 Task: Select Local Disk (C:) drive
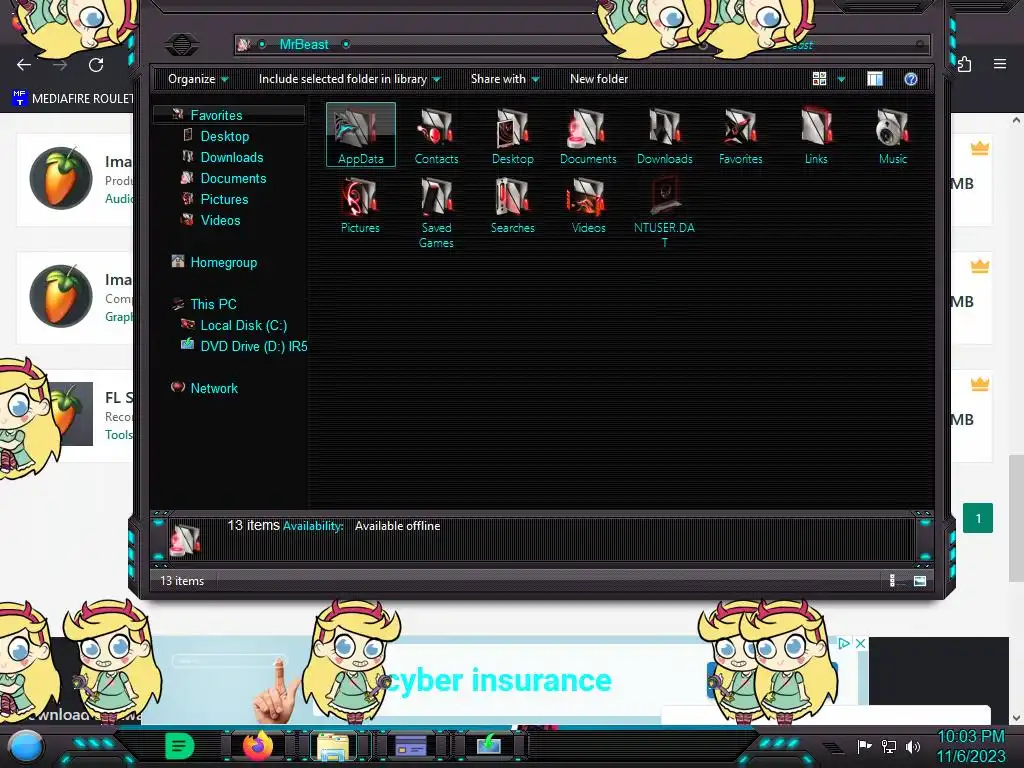click(244, 325)
